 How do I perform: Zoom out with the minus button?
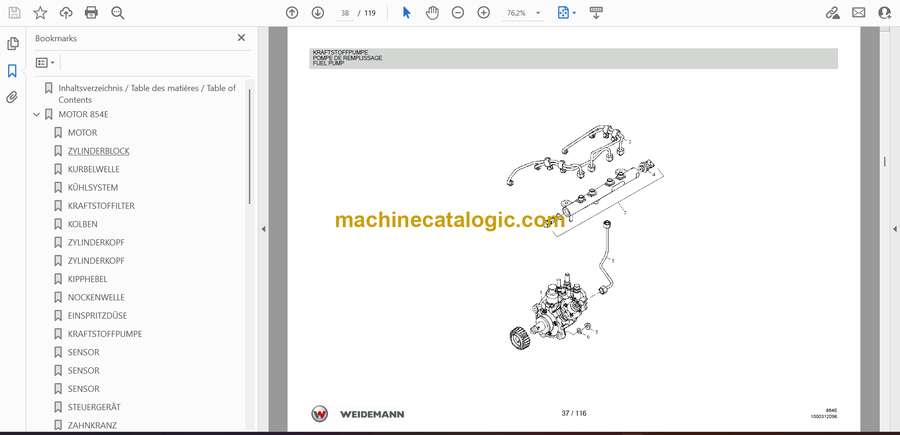pyautogui.click(x=457, y=13)
